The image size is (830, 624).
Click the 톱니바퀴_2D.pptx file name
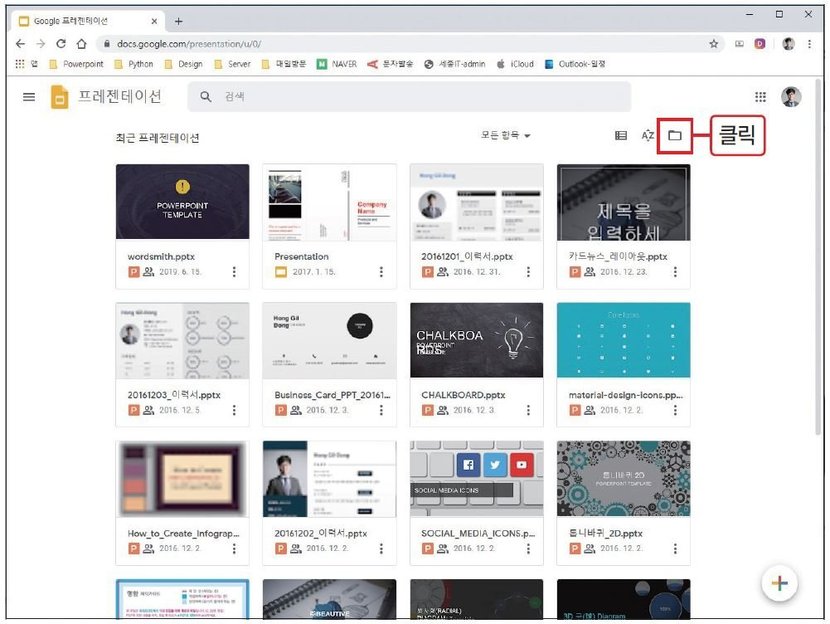606,533
